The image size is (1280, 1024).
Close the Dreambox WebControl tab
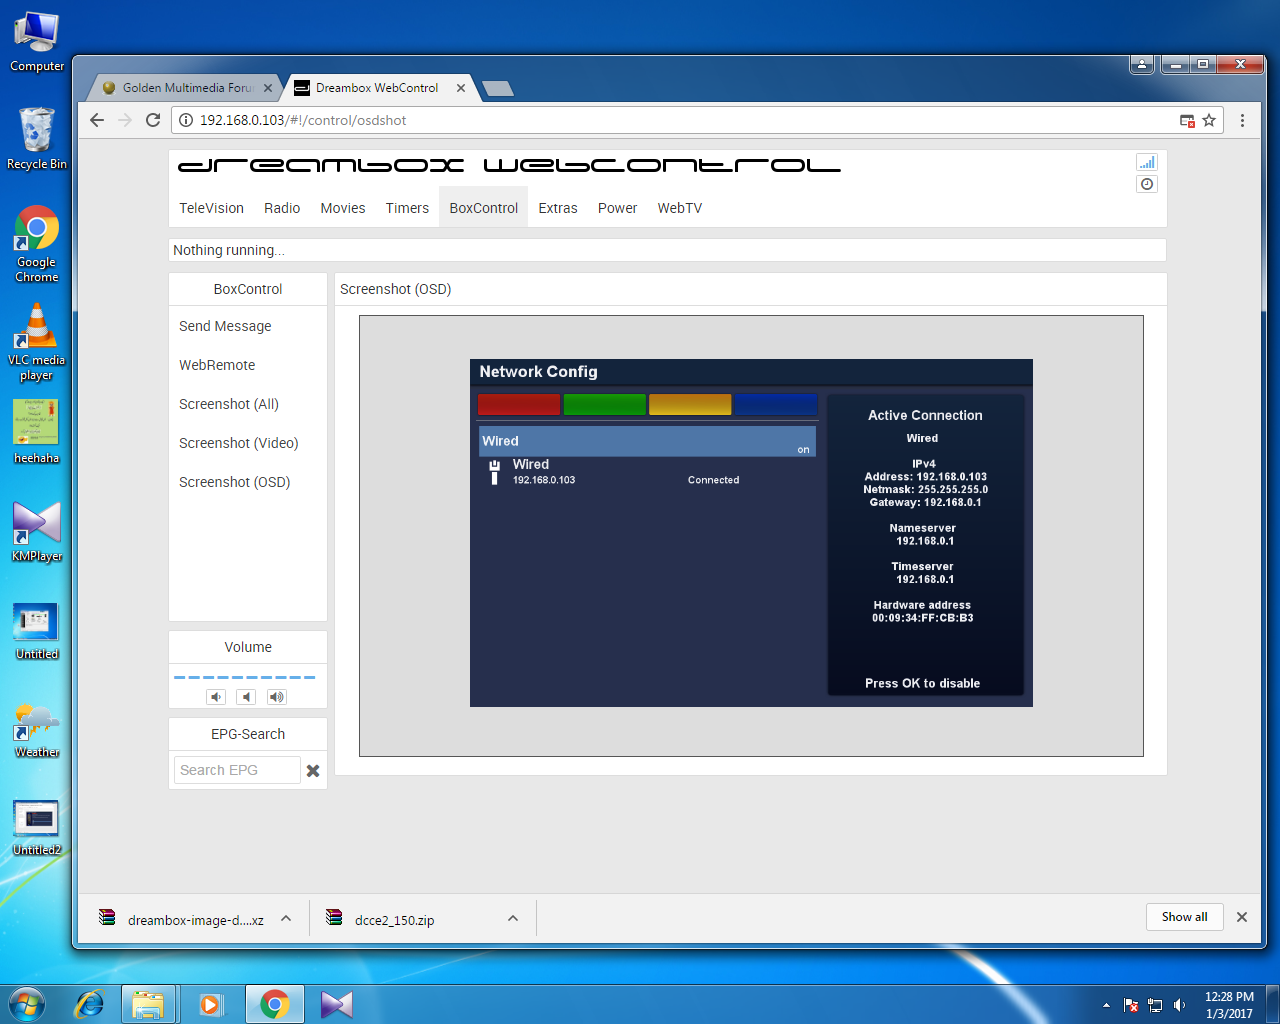coord(461,88)
